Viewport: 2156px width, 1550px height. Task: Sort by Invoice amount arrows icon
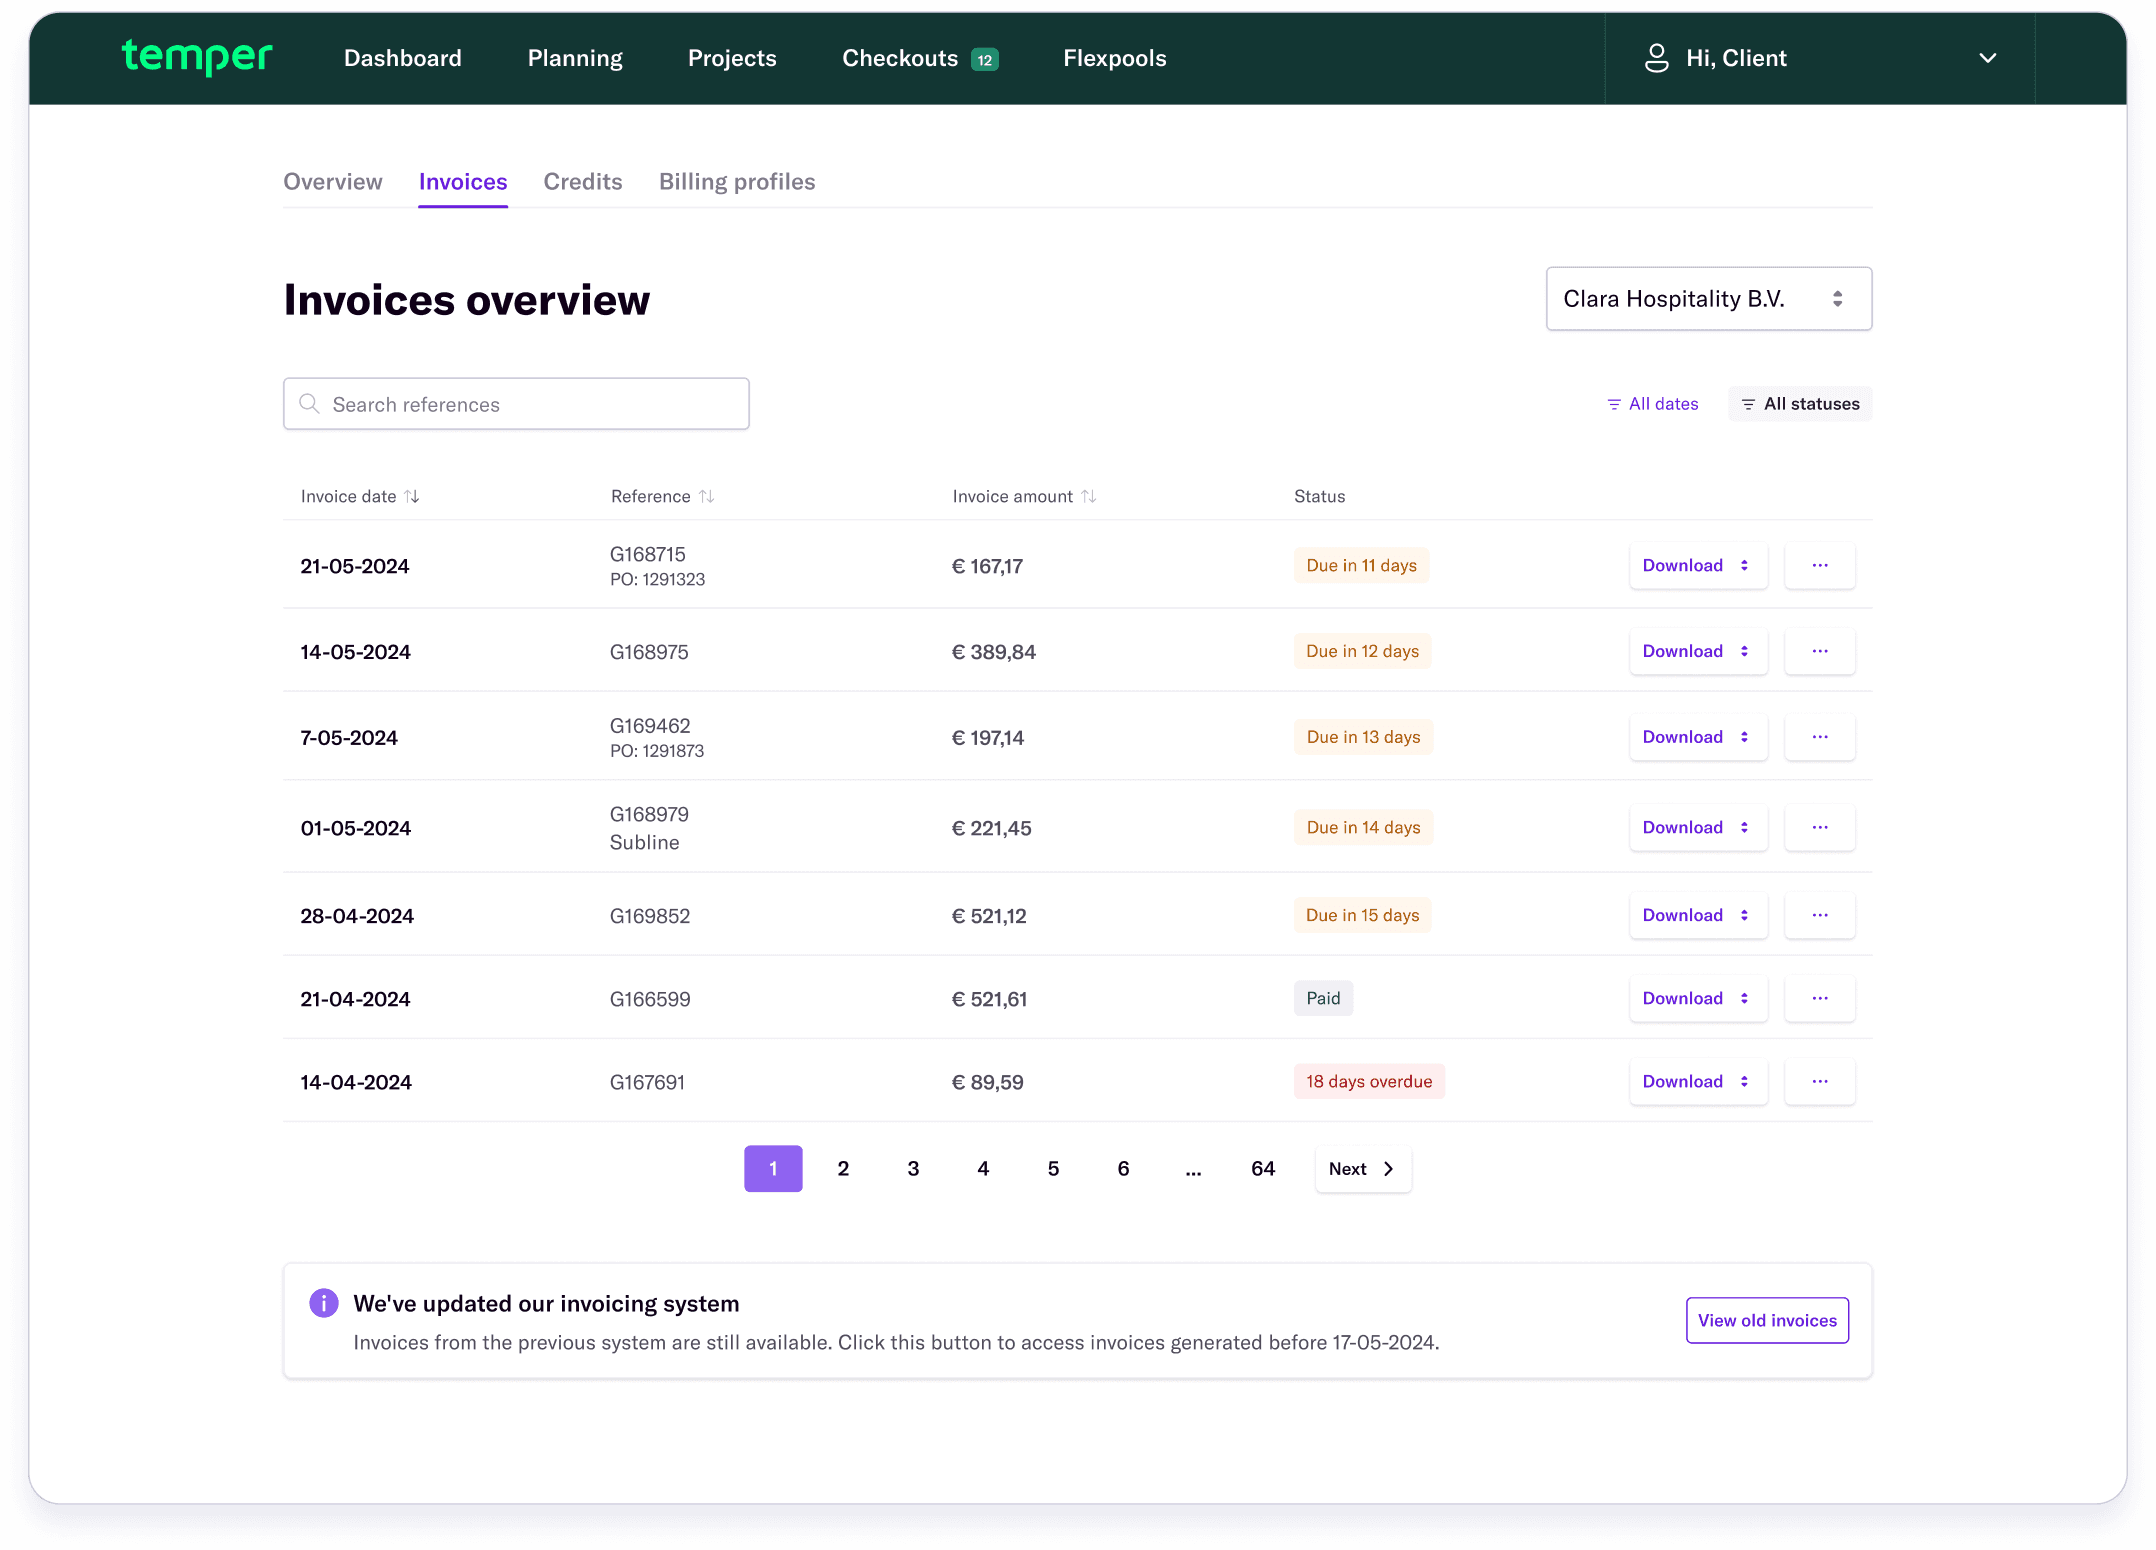click(1089, 496)
